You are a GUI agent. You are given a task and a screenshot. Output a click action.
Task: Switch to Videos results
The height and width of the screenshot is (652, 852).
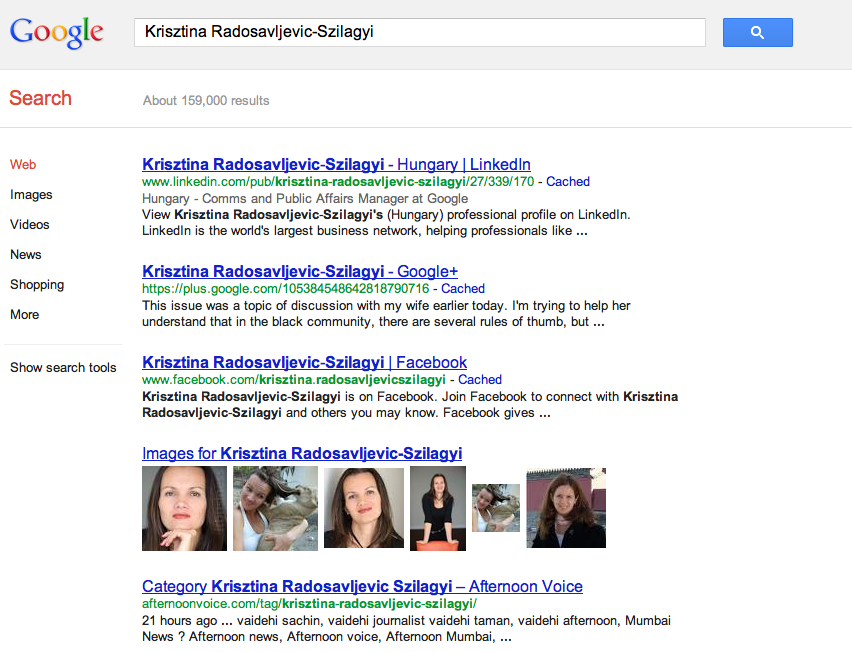(x=30, y=225)
